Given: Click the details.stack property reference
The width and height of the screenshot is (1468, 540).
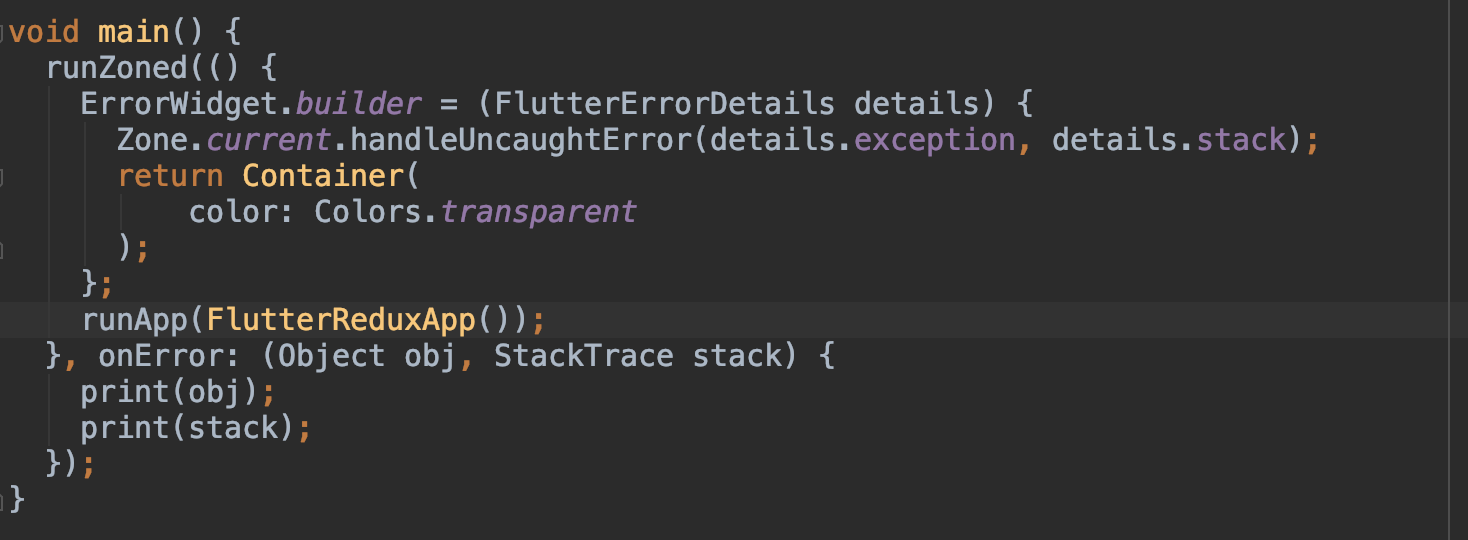Looking at the screenshot, I should pos(1169,139).
